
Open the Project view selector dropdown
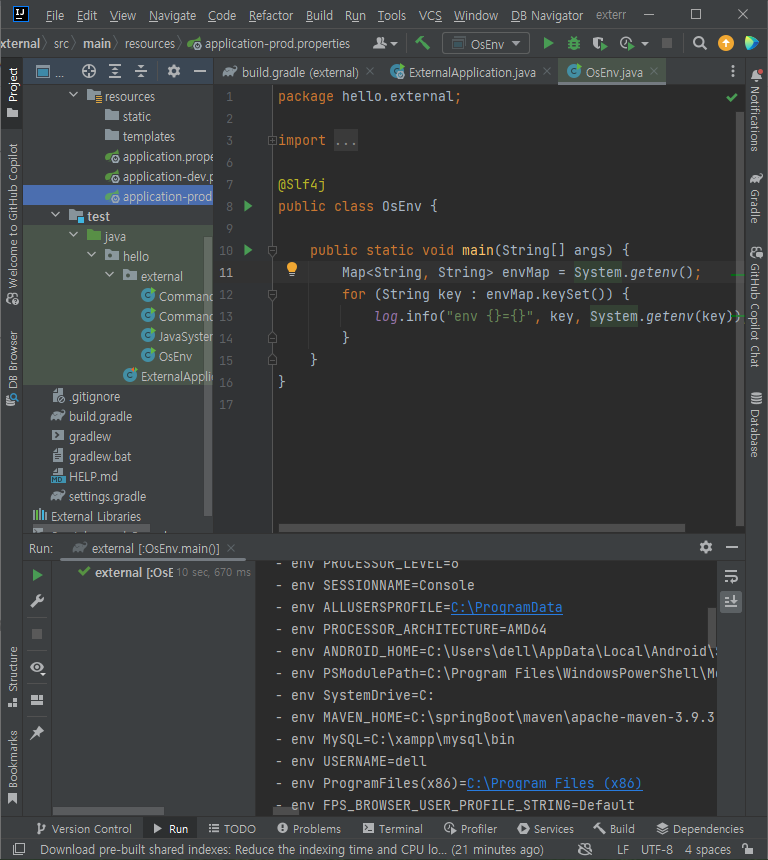tap(49, 71)
